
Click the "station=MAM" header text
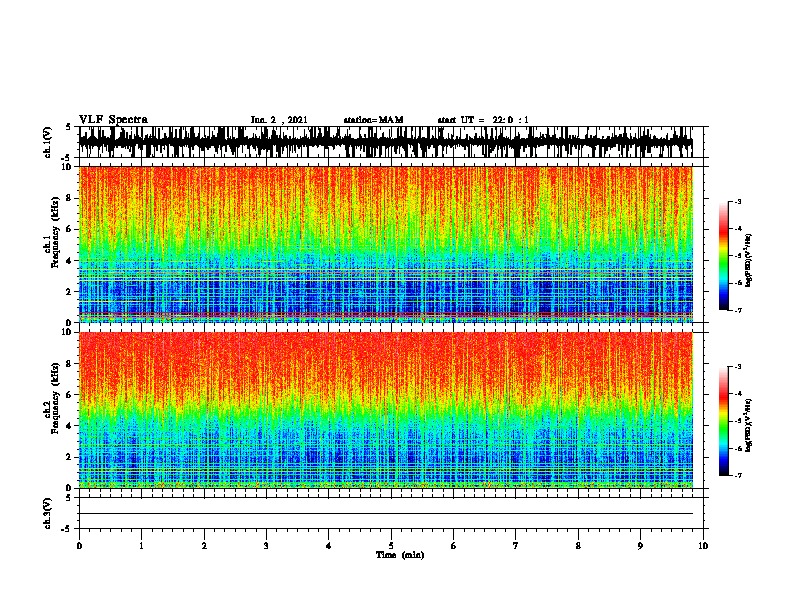point(373,120)
